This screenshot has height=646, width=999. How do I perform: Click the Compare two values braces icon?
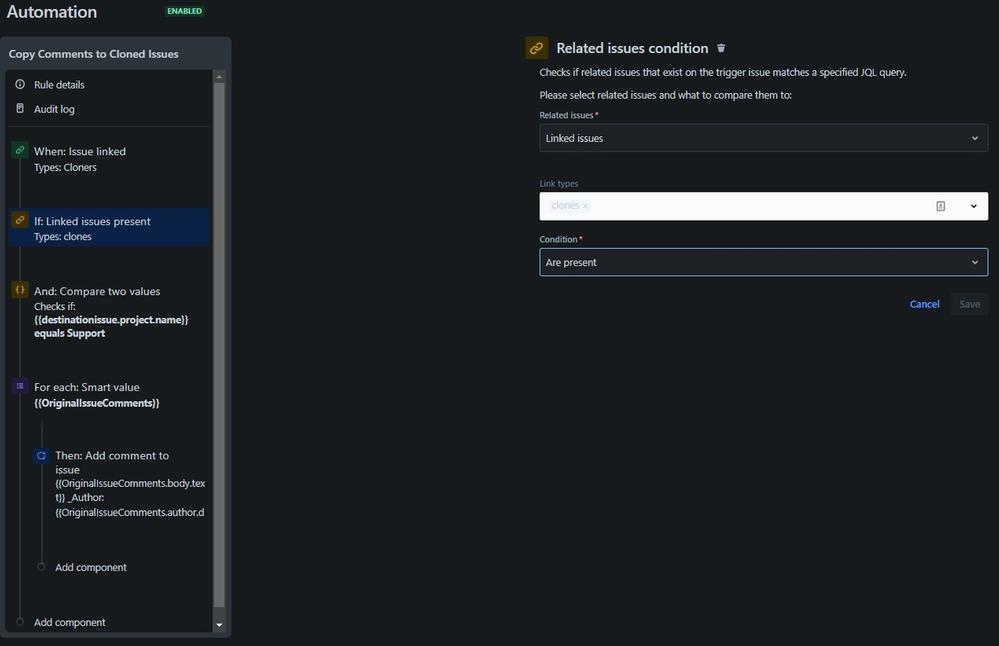(20, 290)
